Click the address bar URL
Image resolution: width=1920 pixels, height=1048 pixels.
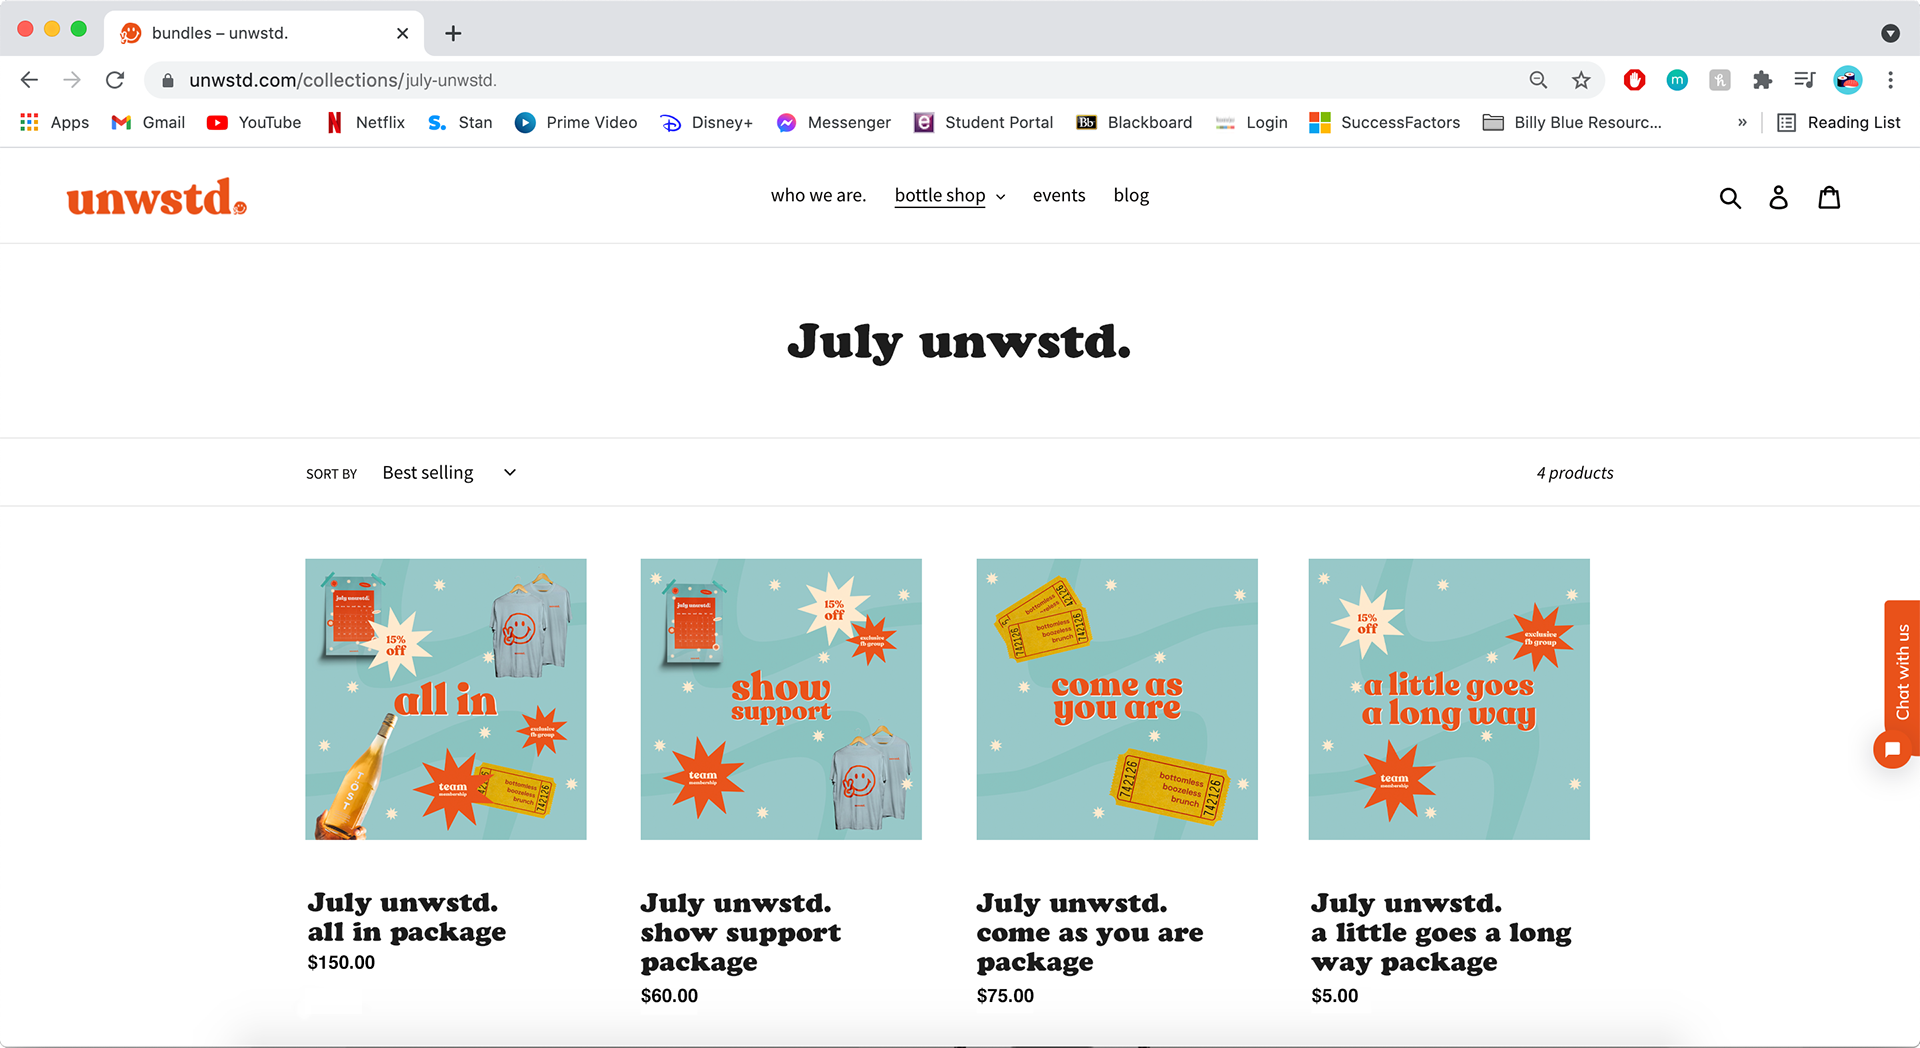point(343,80)
